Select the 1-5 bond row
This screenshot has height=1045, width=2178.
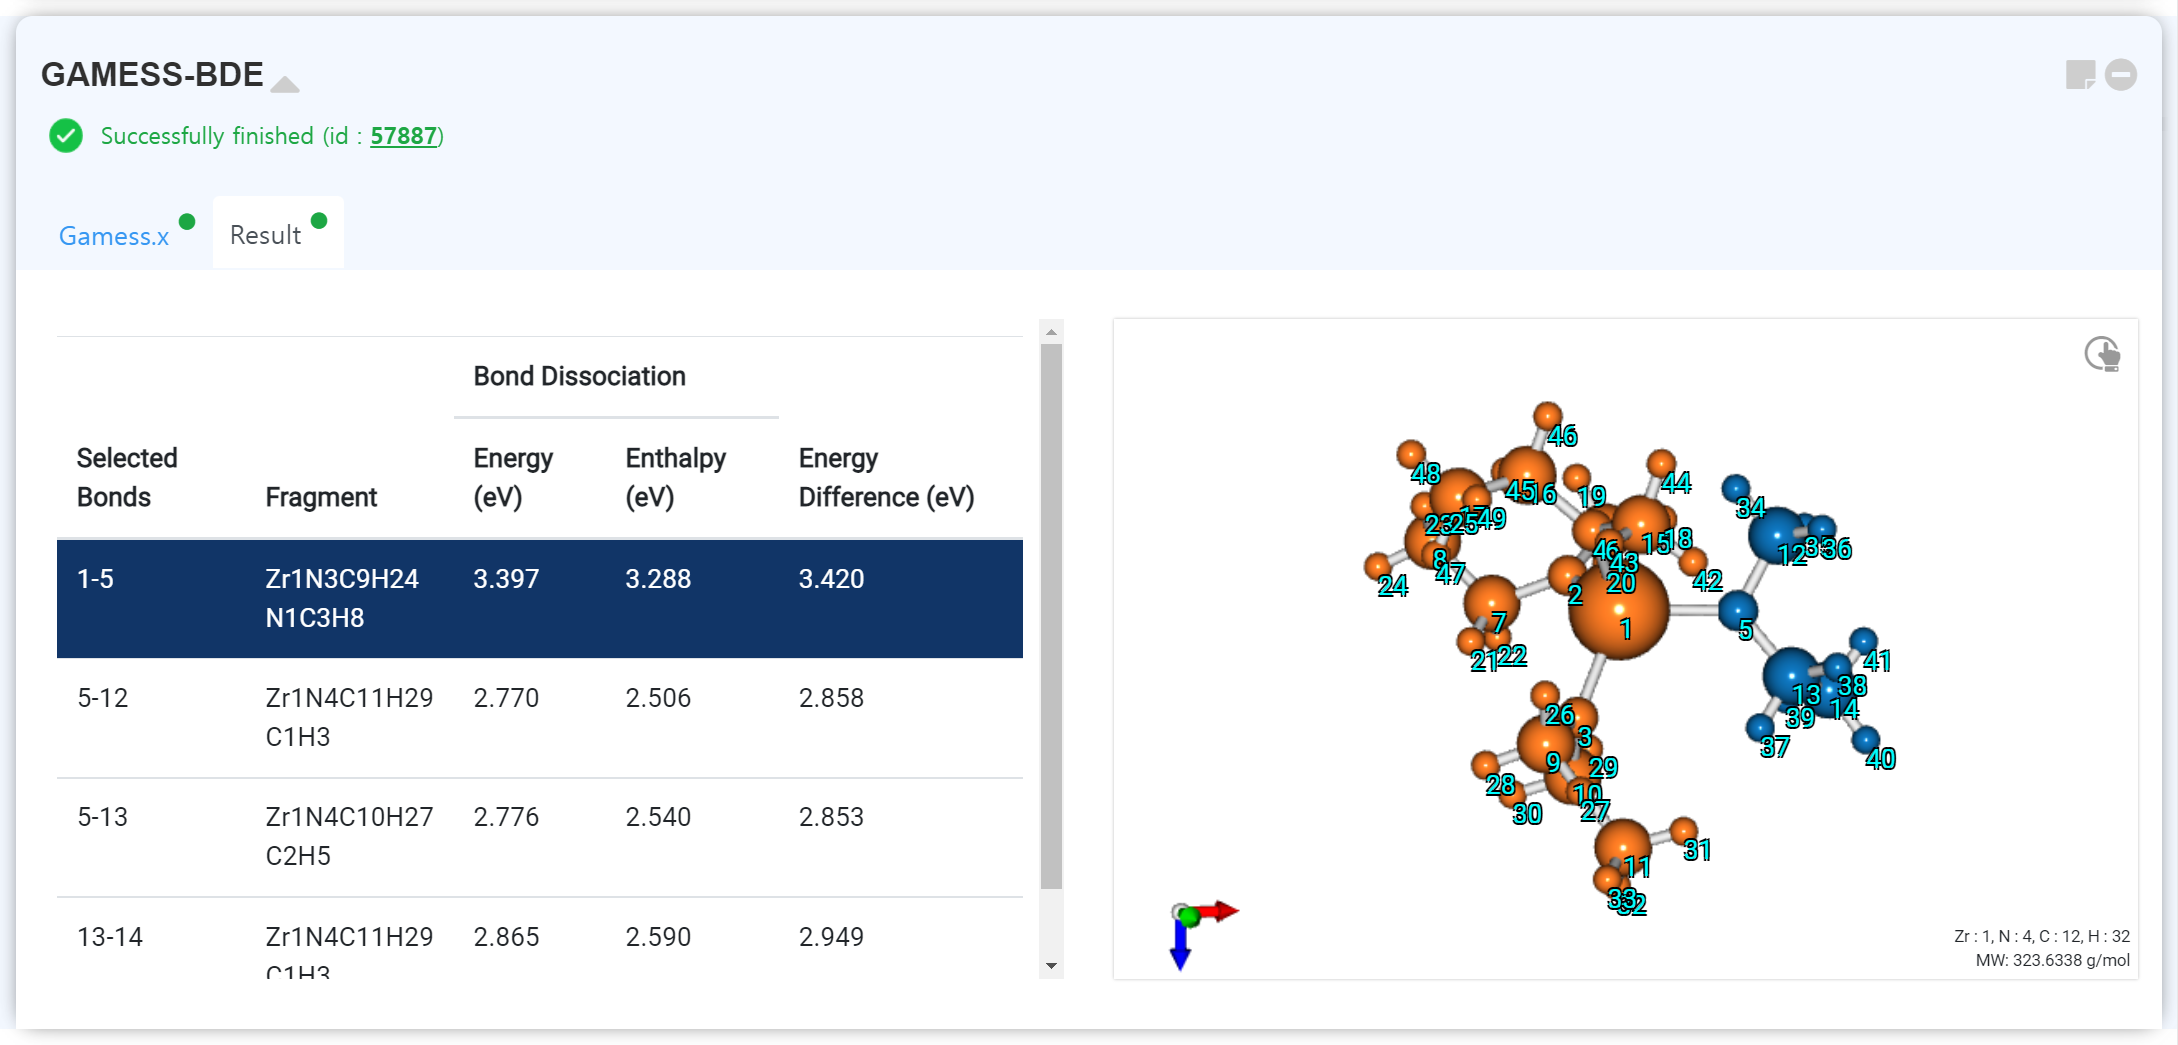click(540, 598)
